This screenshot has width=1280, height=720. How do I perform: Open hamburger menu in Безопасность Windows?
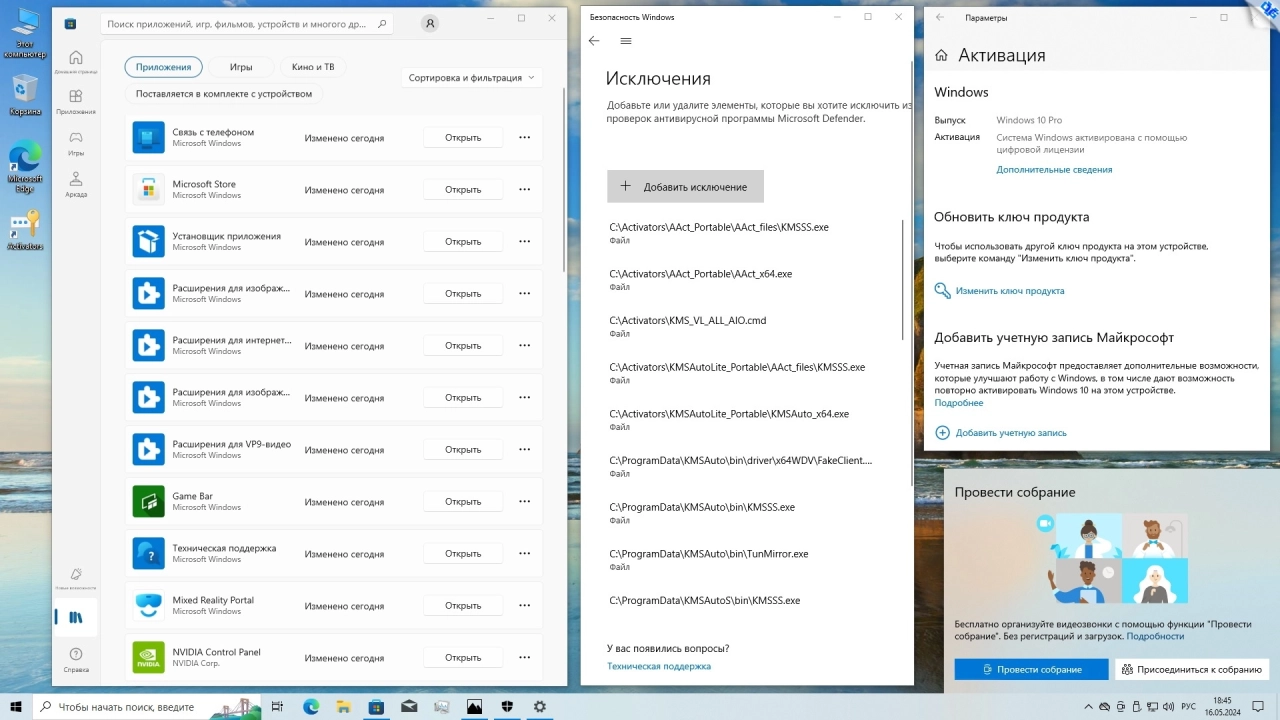pyautogui.click(x=626, y=41)
